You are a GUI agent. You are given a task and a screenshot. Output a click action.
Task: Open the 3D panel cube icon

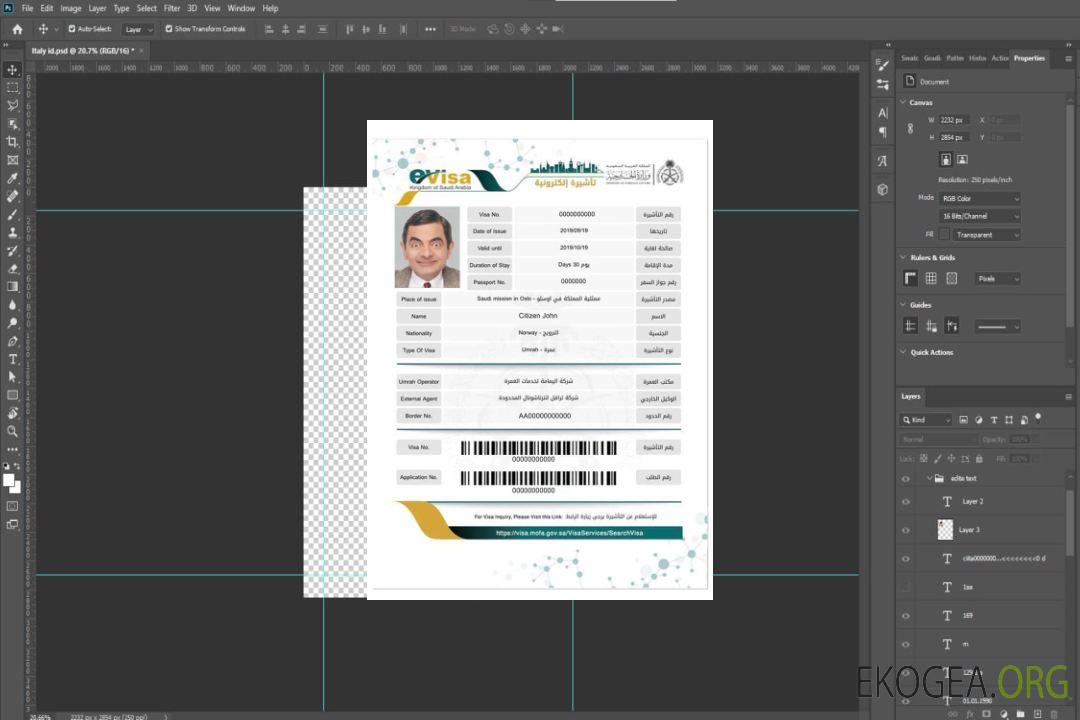(882, 189)
